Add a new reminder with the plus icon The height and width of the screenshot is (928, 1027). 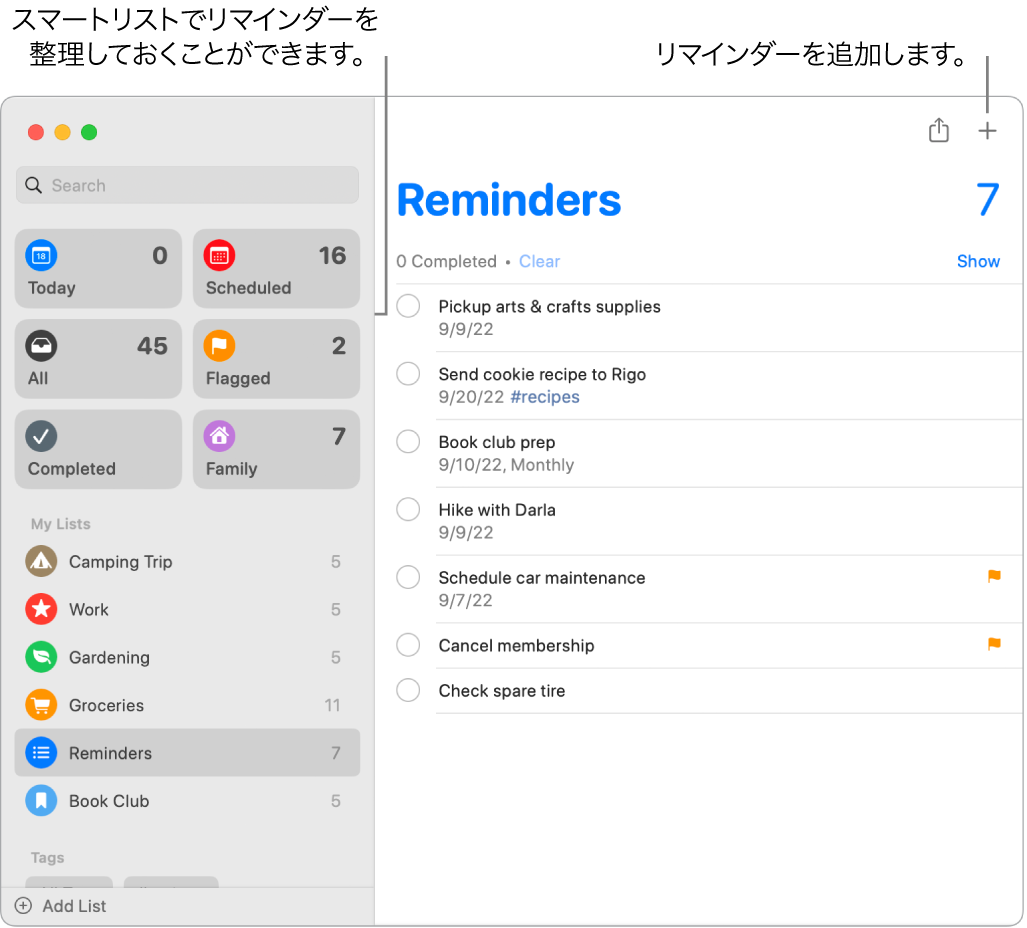[x=988, y=130]
